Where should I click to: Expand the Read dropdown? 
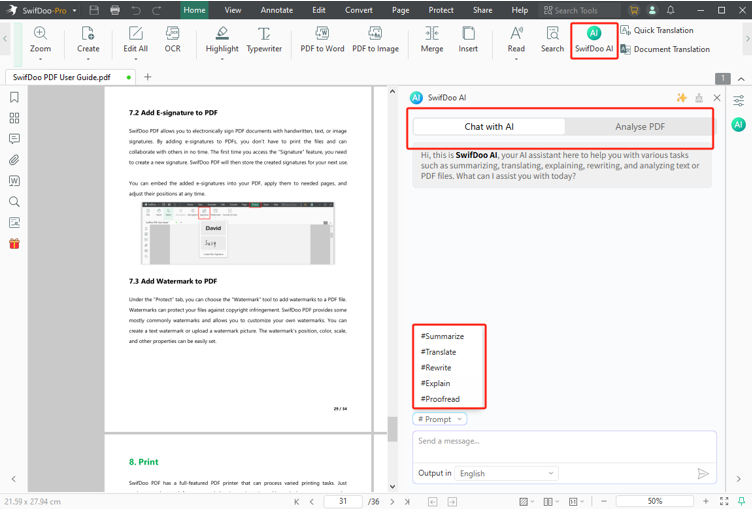click(x=516, y=59)
